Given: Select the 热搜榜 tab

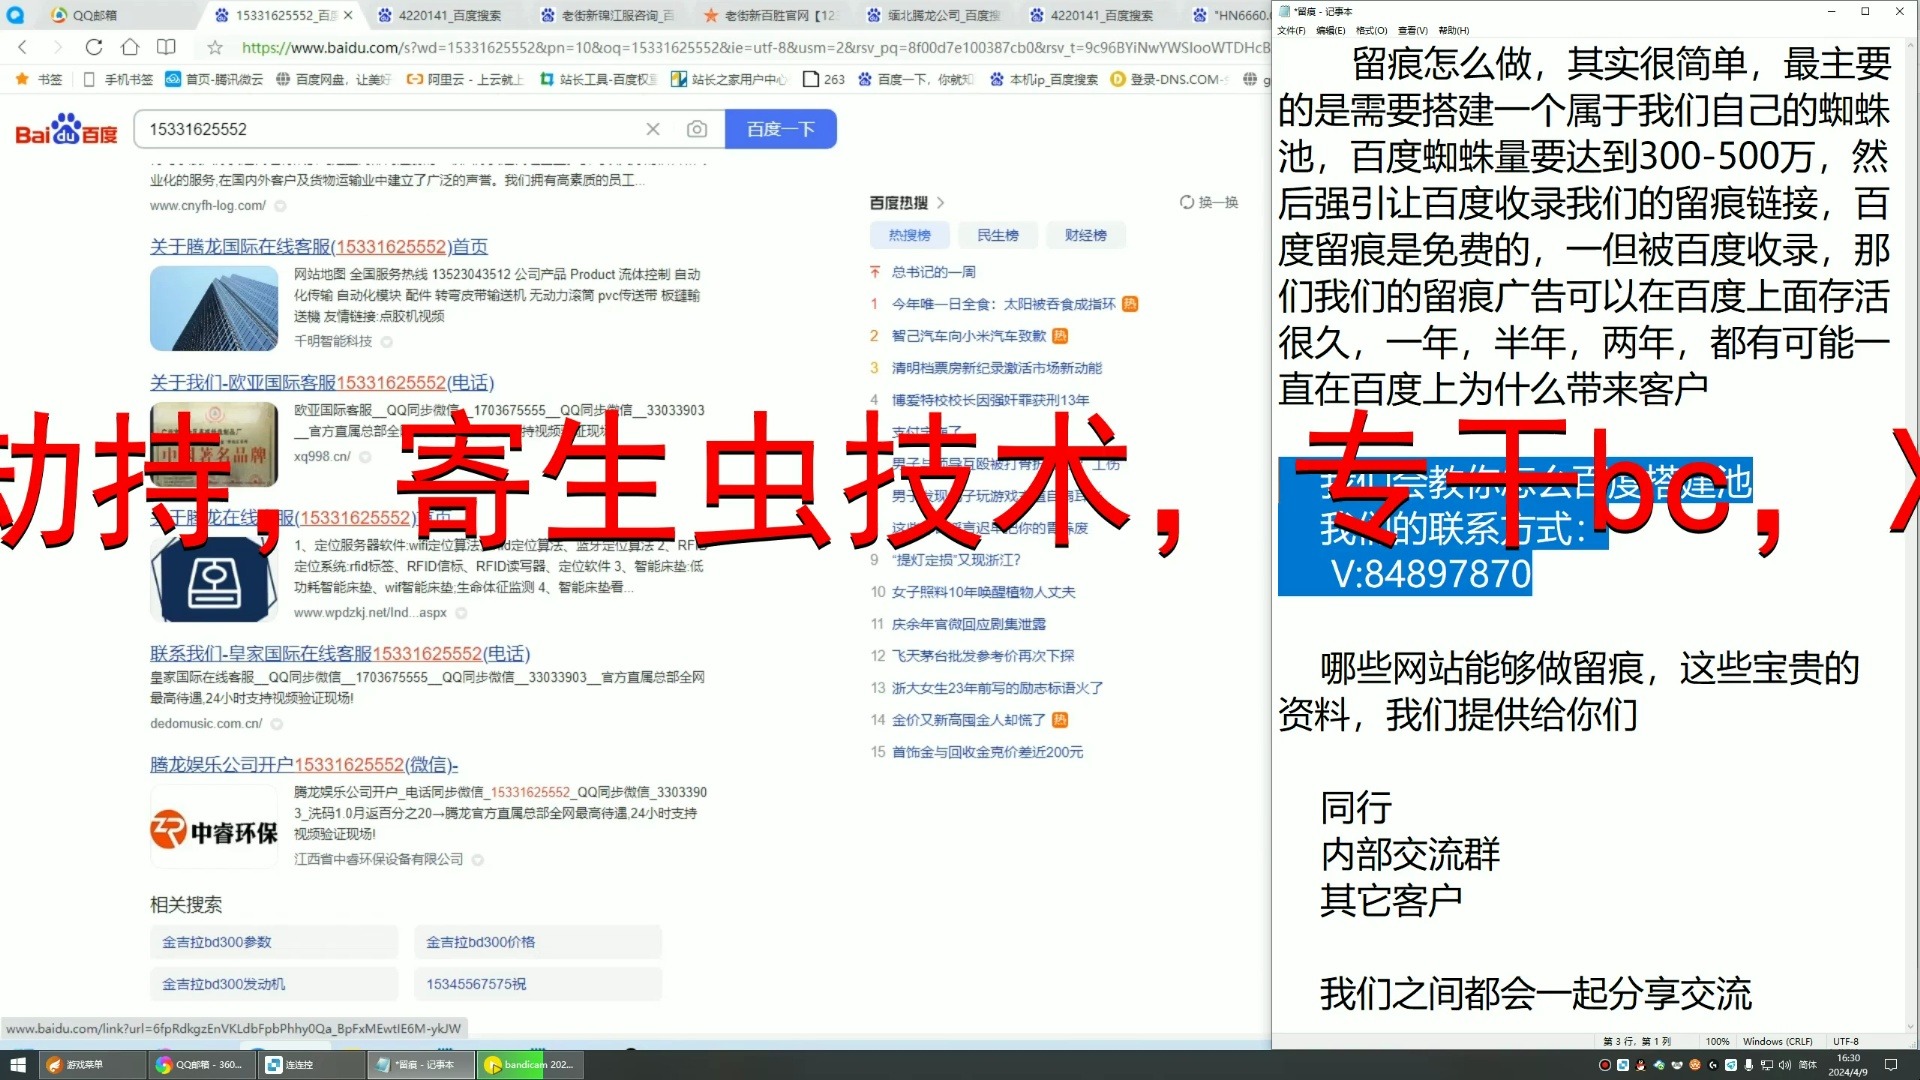Looking at the screenshot, I should click(x=909, y=235).
